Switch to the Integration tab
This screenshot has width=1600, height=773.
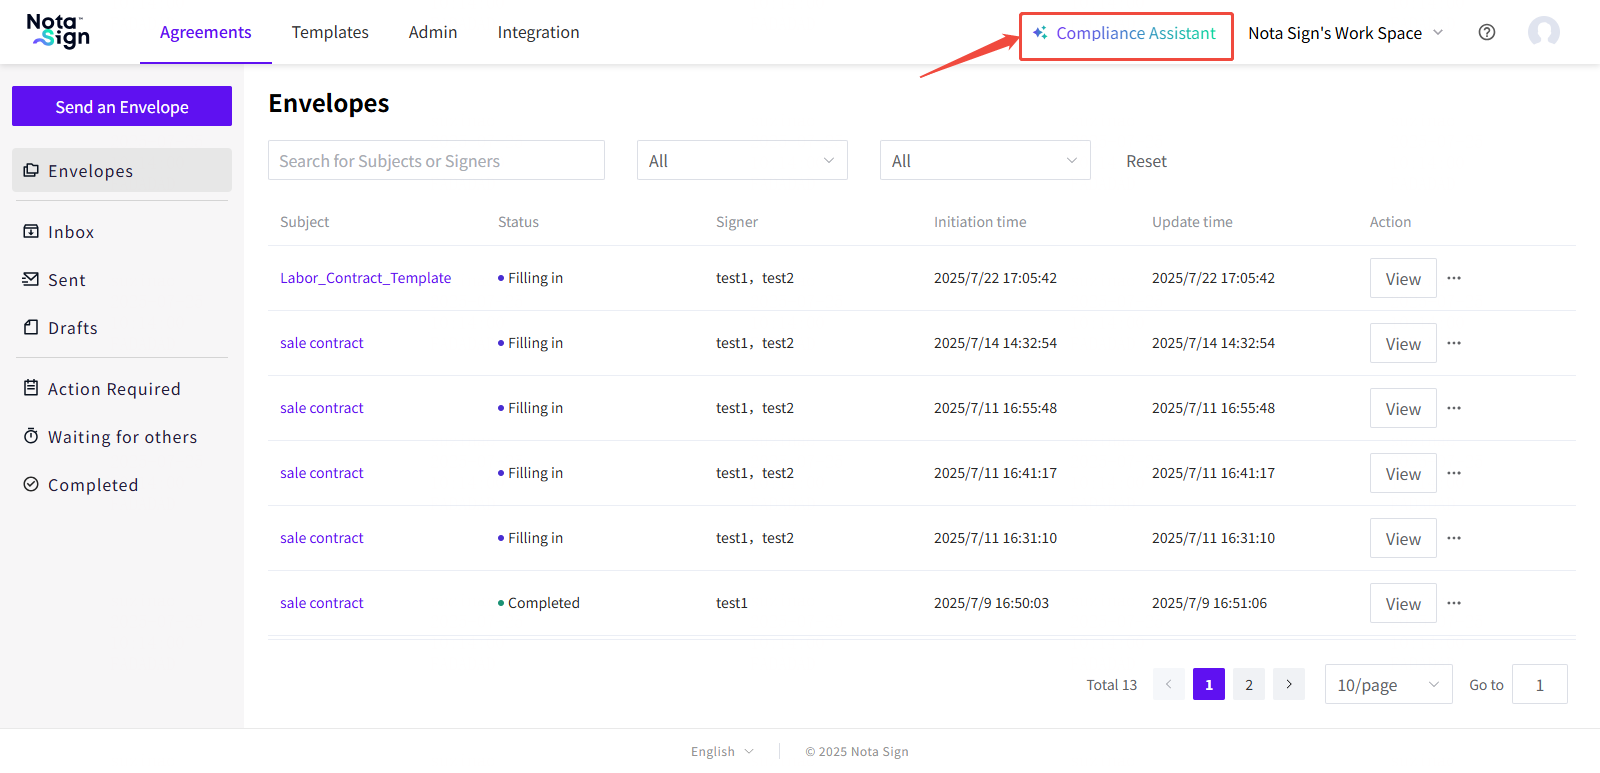pos(538,32)
